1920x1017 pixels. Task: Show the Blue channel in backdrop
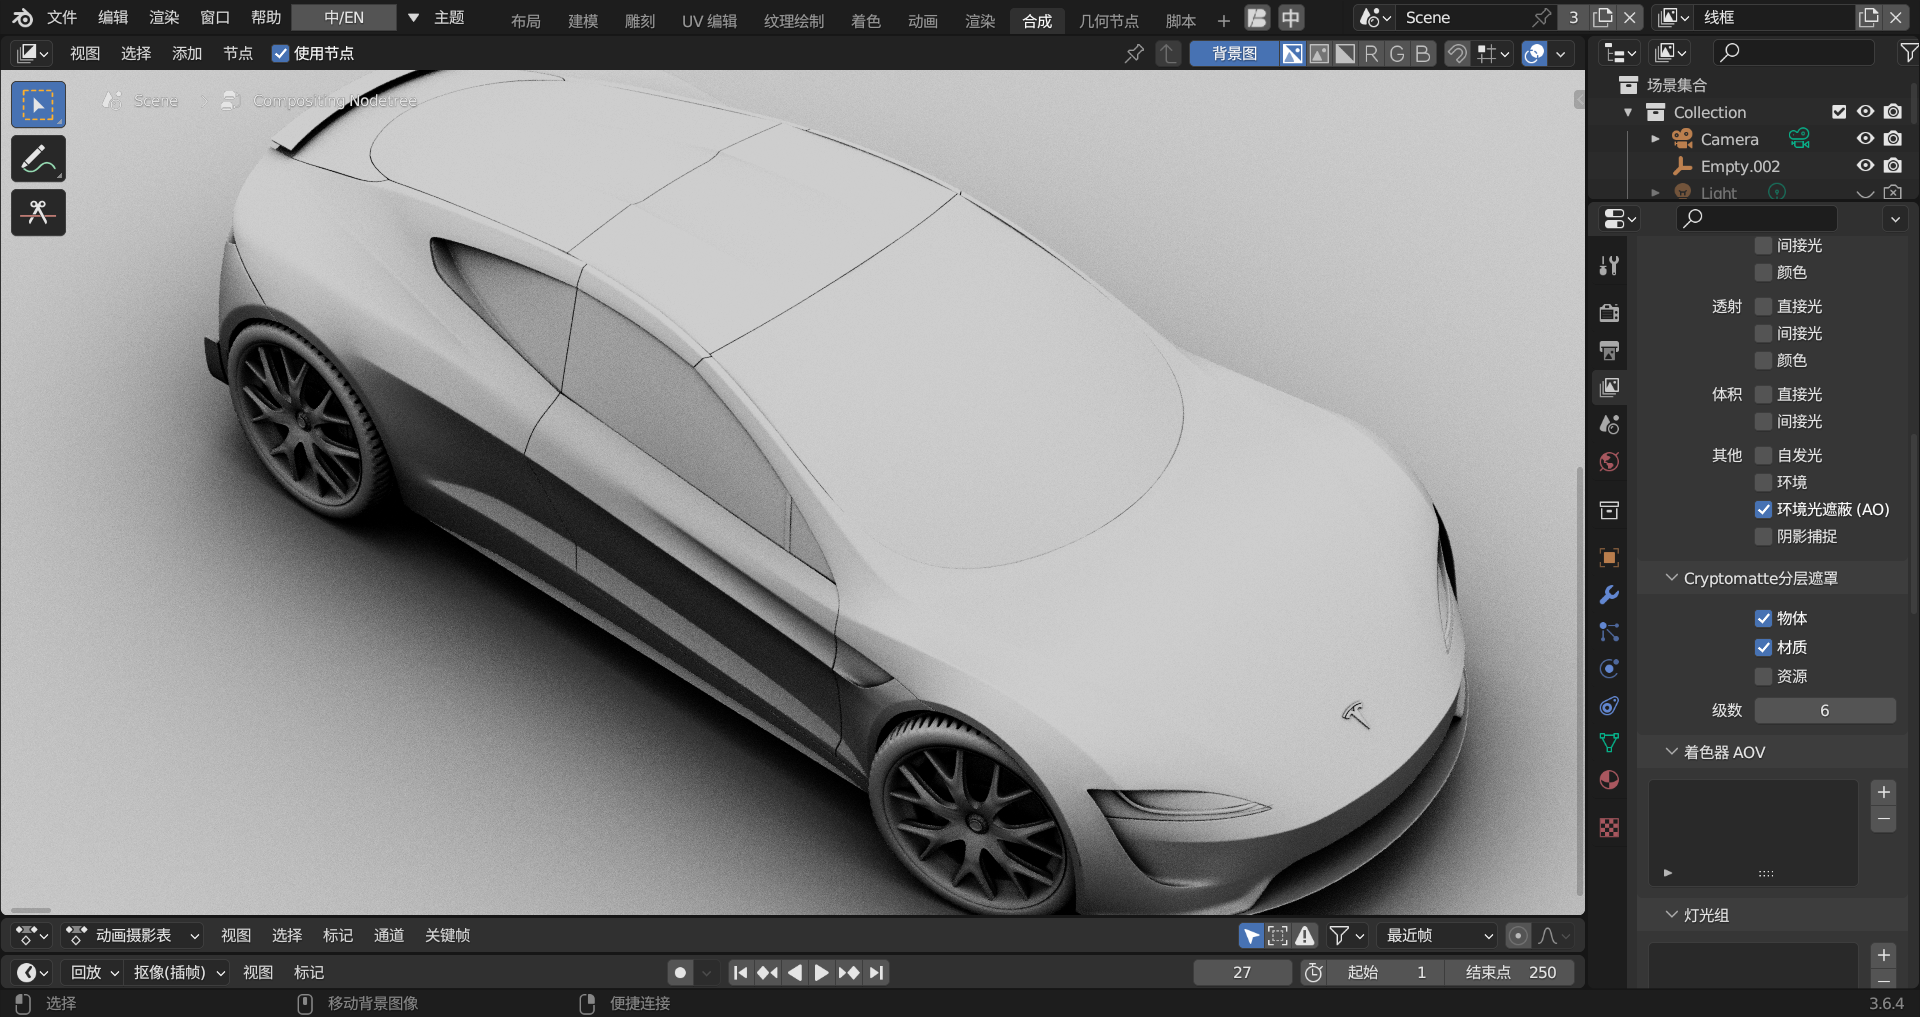click(1423, 53)
